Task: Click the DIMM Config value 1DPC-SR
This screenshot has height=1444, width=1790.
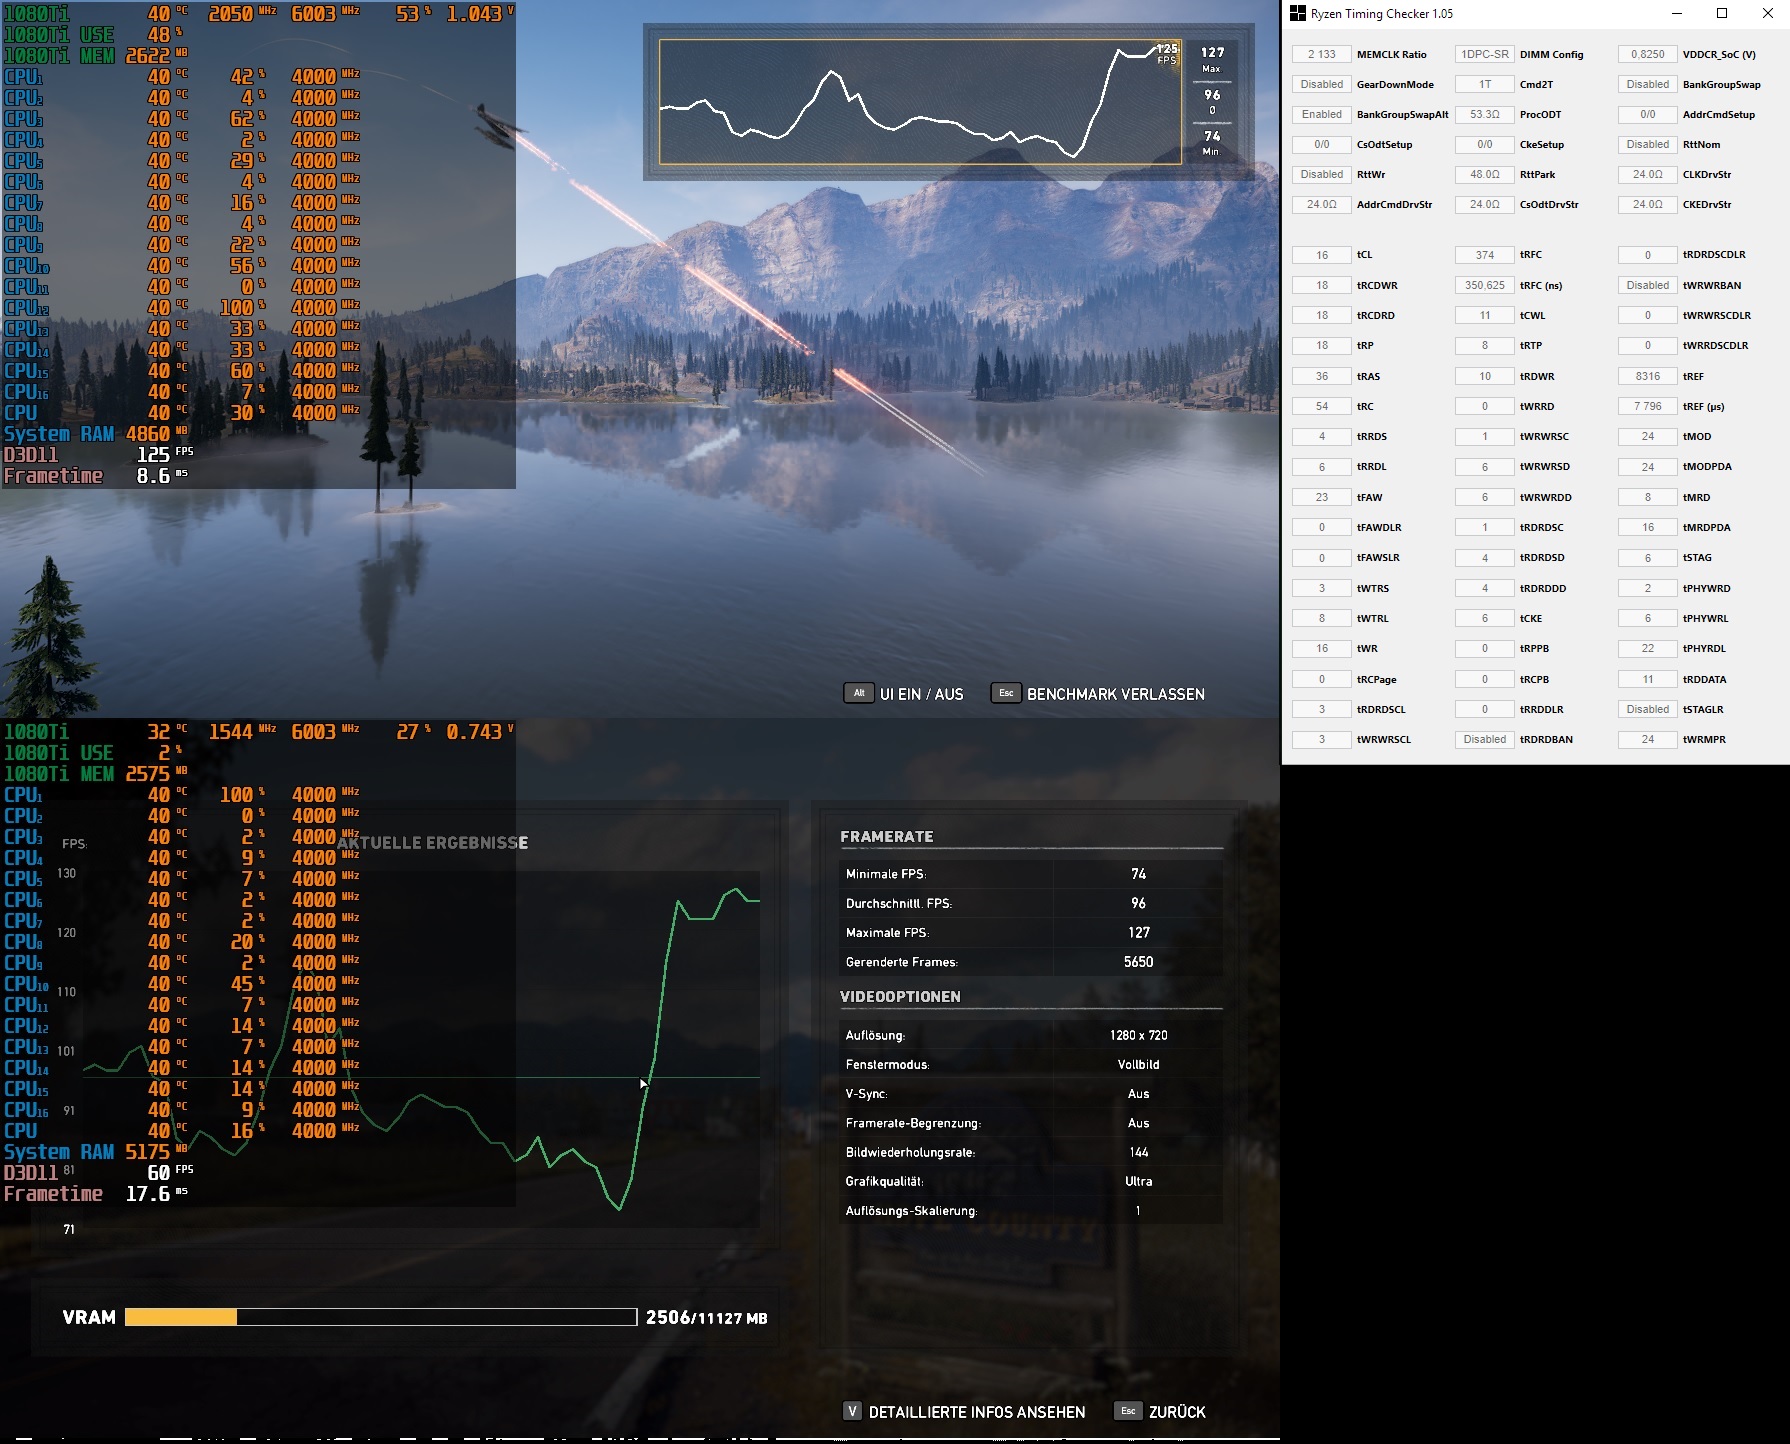Action: point(1484,54)
